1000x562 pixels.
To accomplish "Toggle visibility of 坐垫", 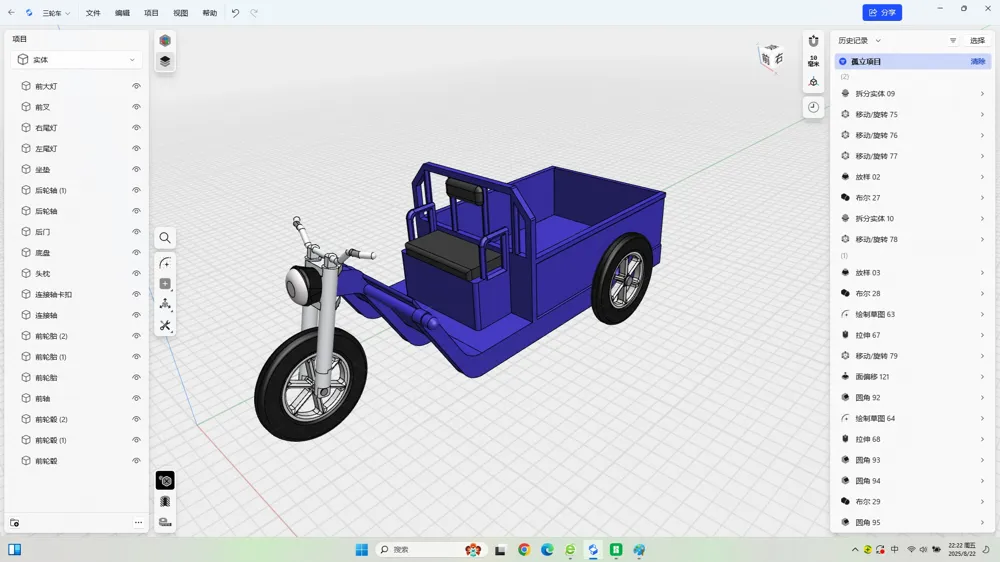I will click(136, 170).
